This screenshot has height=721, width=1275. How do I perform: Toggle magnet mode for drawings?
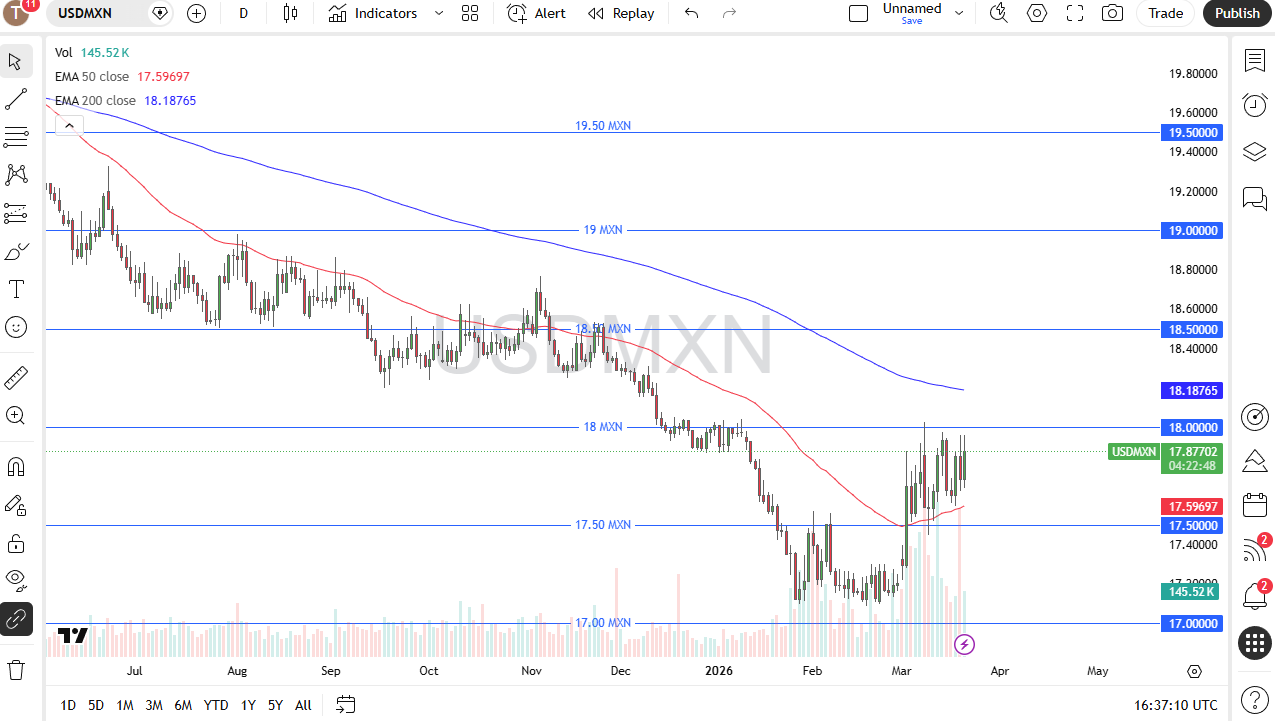click(x=16, y=467)
